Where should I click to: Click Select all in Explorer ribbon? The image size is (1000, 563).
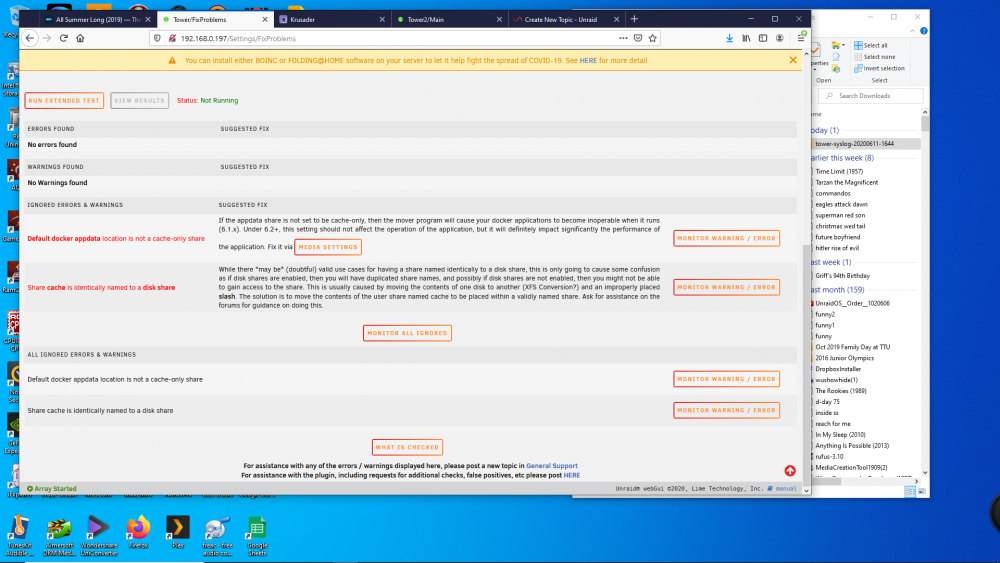pos(871,45)
